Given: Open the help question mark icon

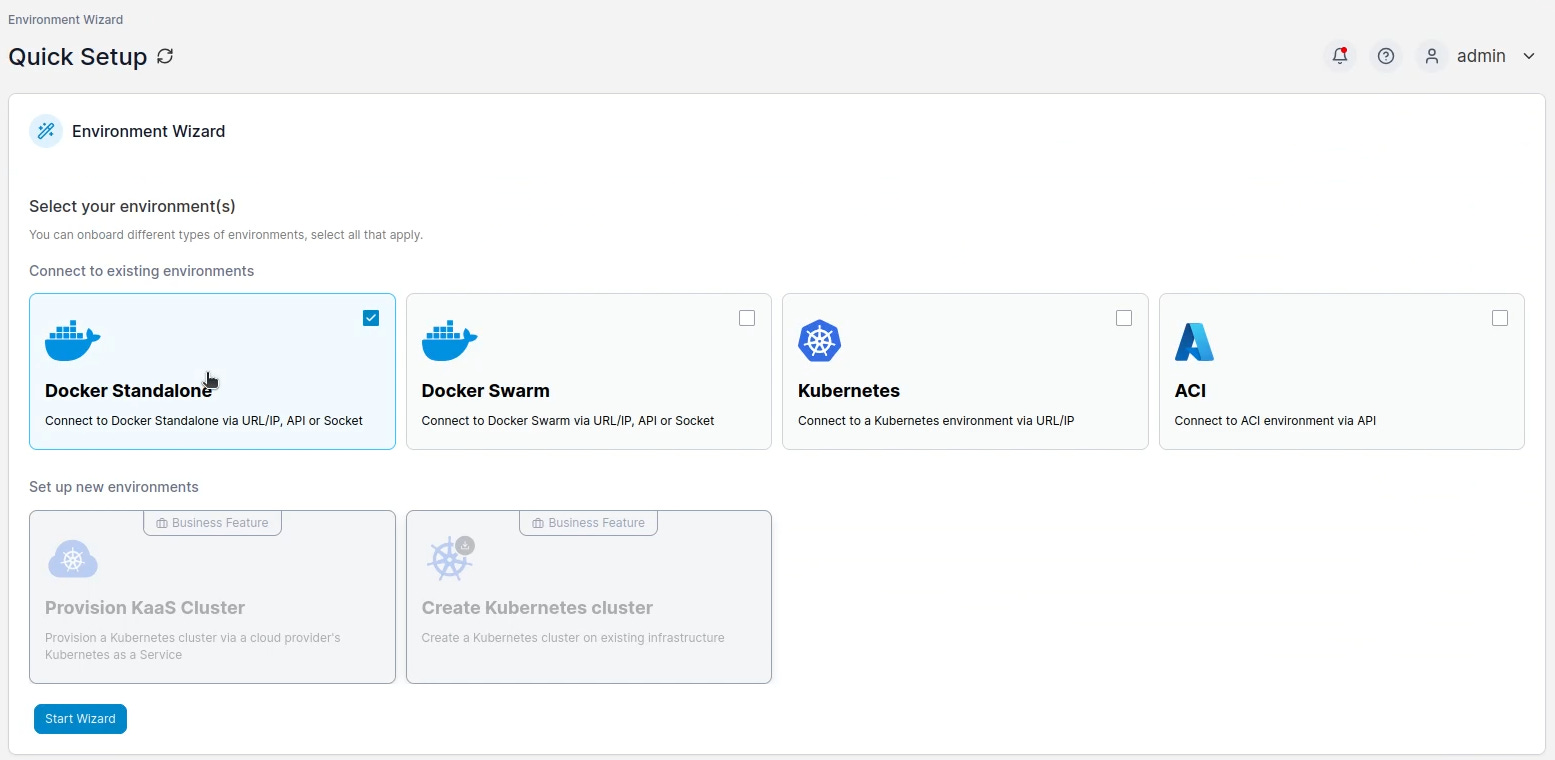Looking at the screenshot, I should 1386,56.
